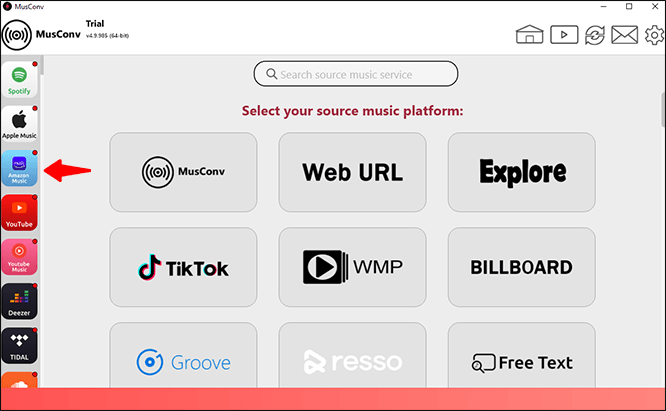Go to the home icon in toolbar

click(529, 34)
